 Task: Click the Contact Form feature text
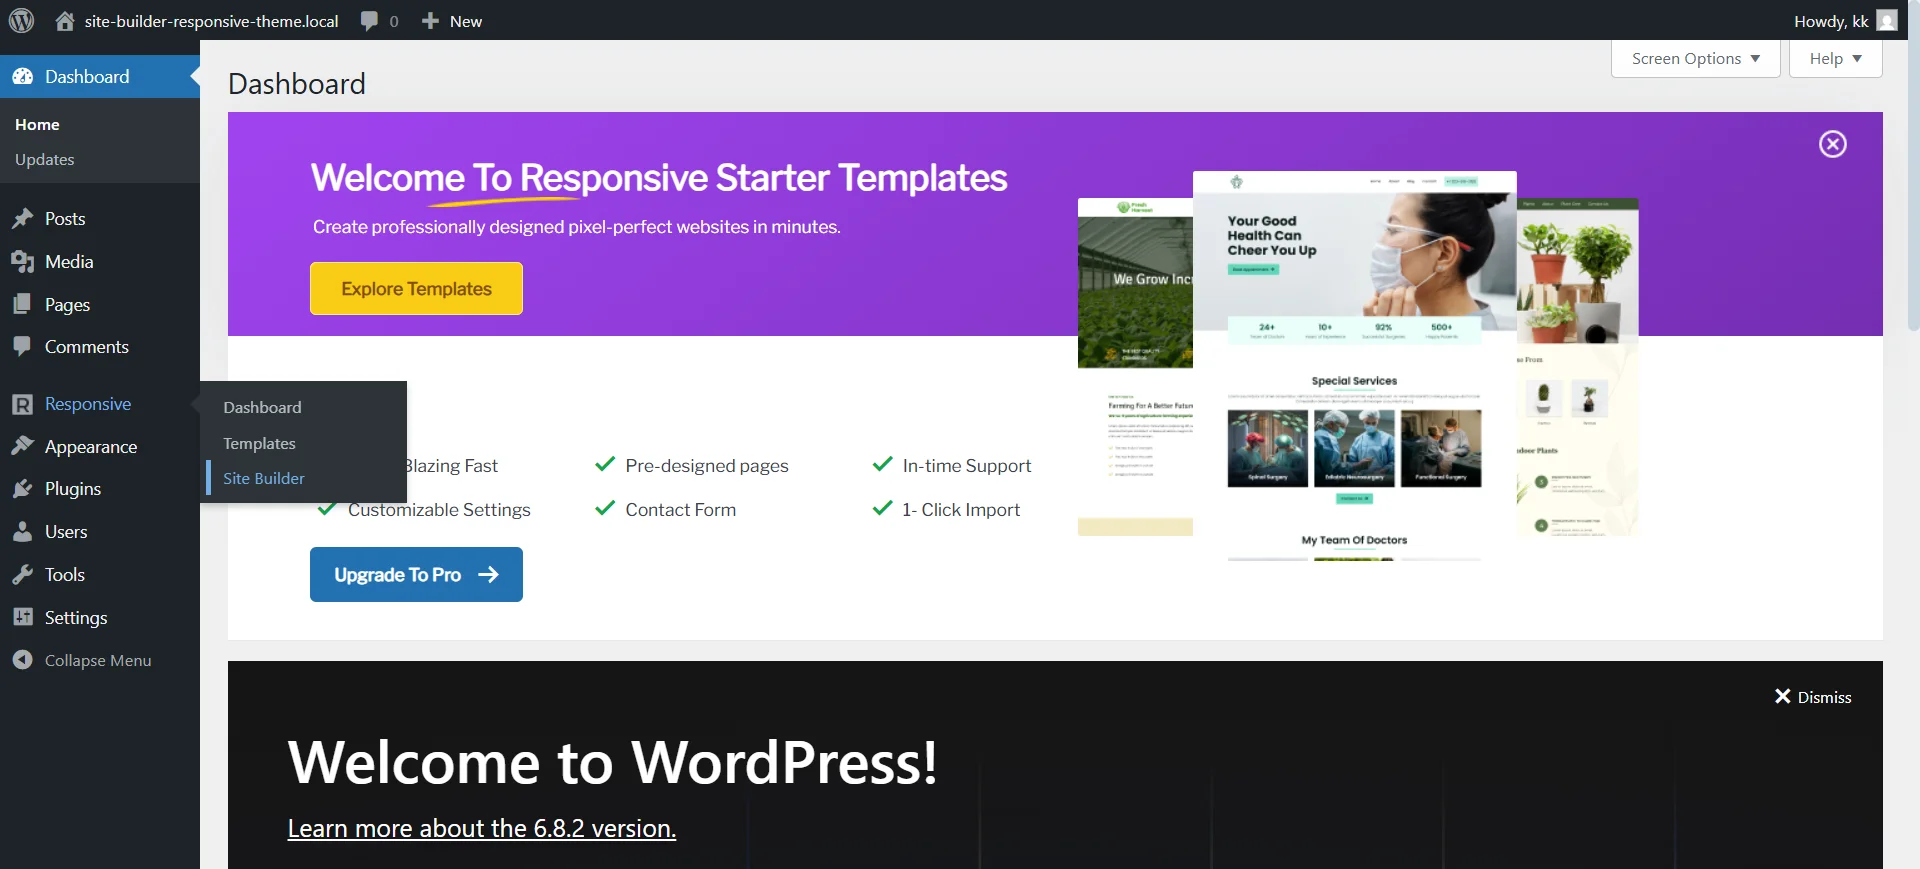click(681, 509)
